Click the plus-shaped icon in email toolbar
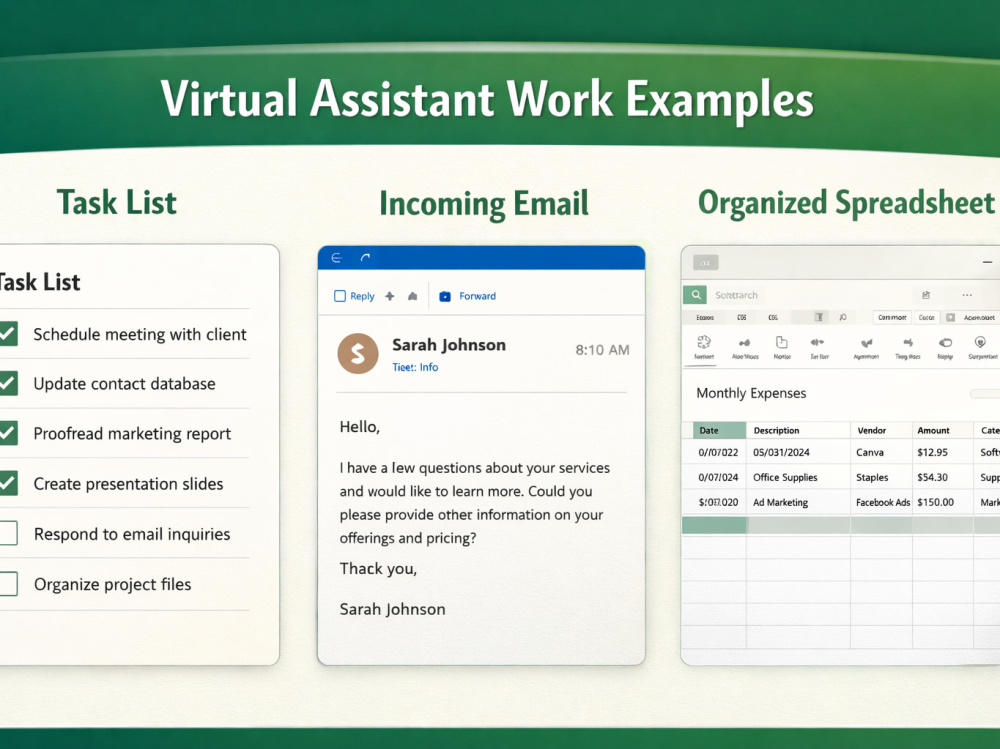This screenshot has height=749, width=1000. pyautogui.click(x=390, y=296)
